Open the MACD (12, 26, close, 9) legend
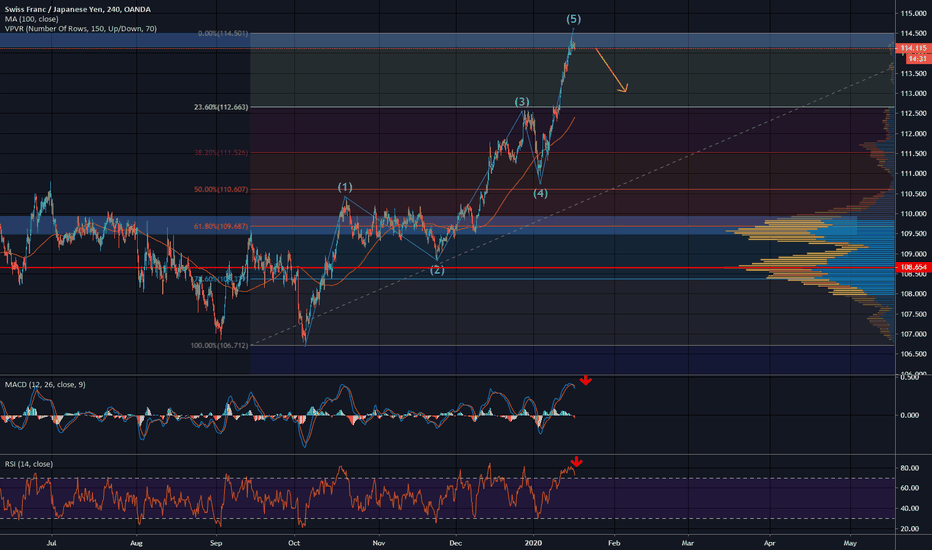 (47, 384)
